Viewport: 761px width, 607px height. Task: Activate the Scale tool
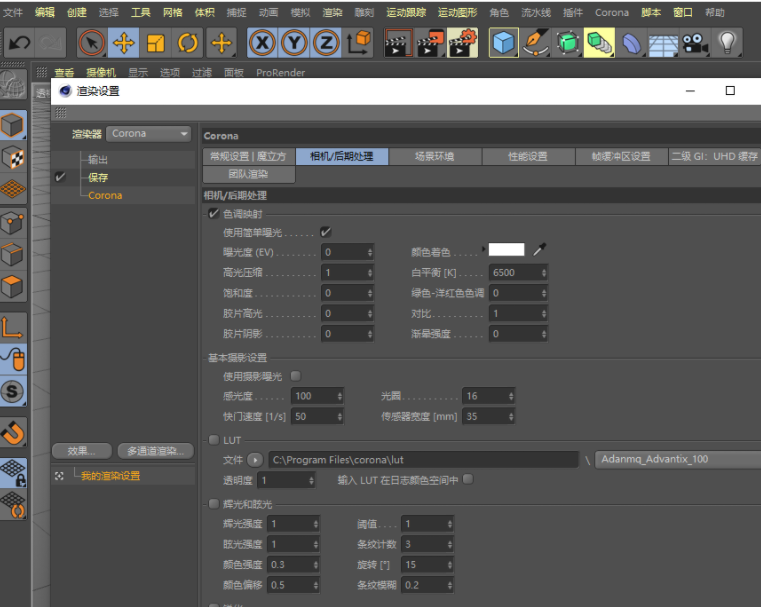pyautogui.click(x=156, y=43)
